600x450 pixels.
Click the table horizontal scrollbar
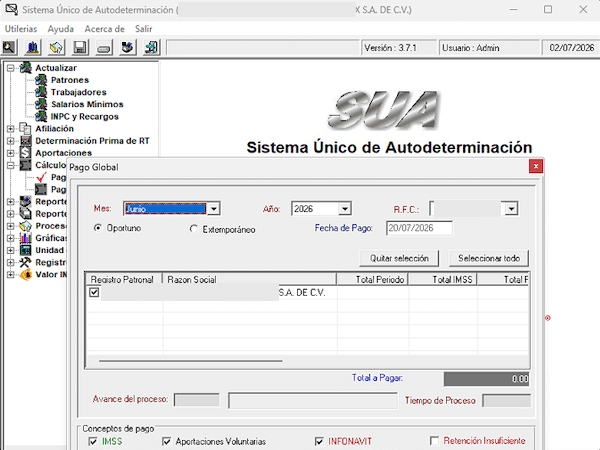coord(191,361)
